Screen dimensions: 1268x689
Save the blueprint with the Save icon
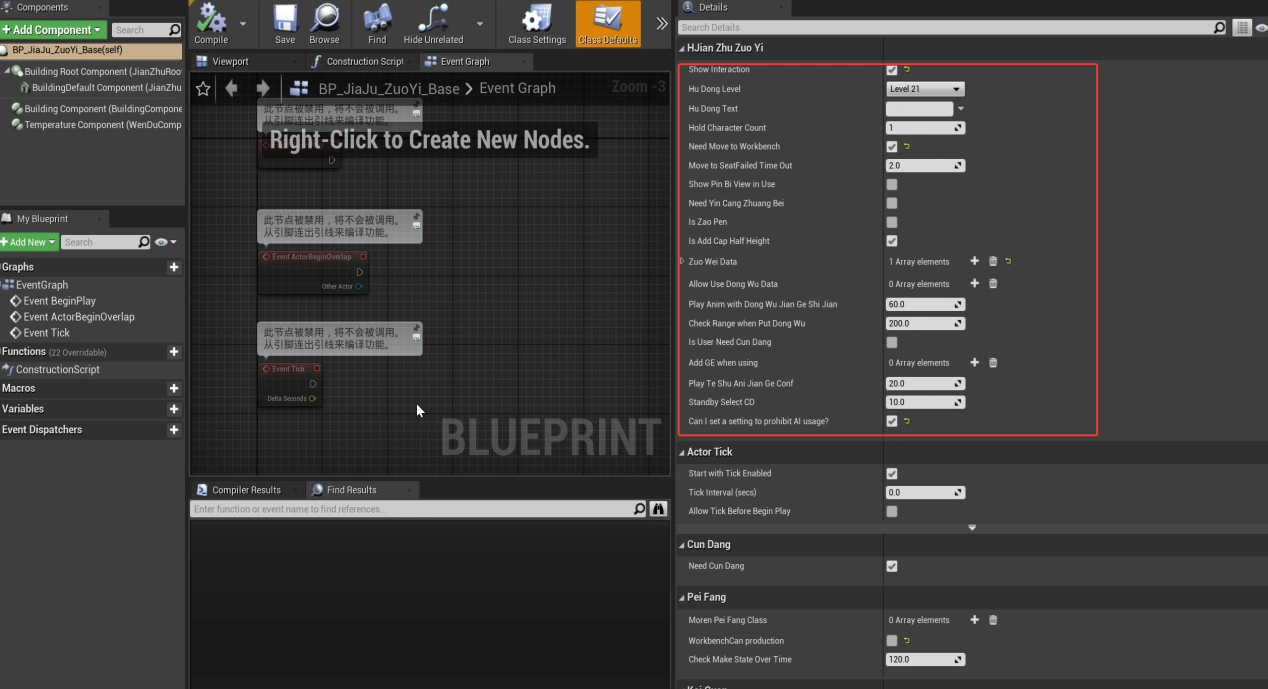point(285,23)
